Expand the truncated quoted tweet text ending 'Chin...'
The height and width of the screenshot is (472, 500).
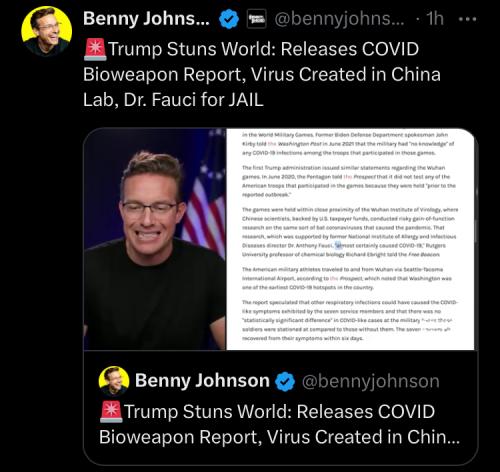point(279,424)
